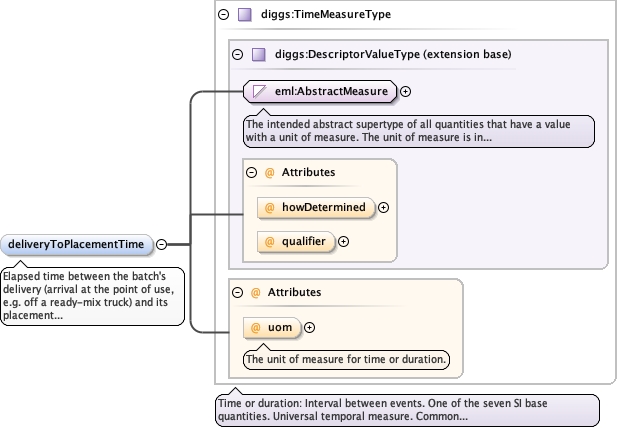This screenshot has height=430, width=618.
Task: Click the diggs:TimeMeasureType title text
Action: click(326, 15)
